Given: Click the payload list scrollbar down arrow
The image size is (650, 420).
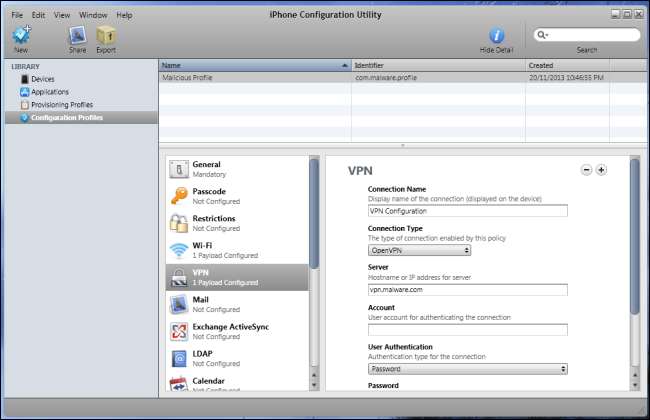Looking at the screenshot, I should 314,385.
